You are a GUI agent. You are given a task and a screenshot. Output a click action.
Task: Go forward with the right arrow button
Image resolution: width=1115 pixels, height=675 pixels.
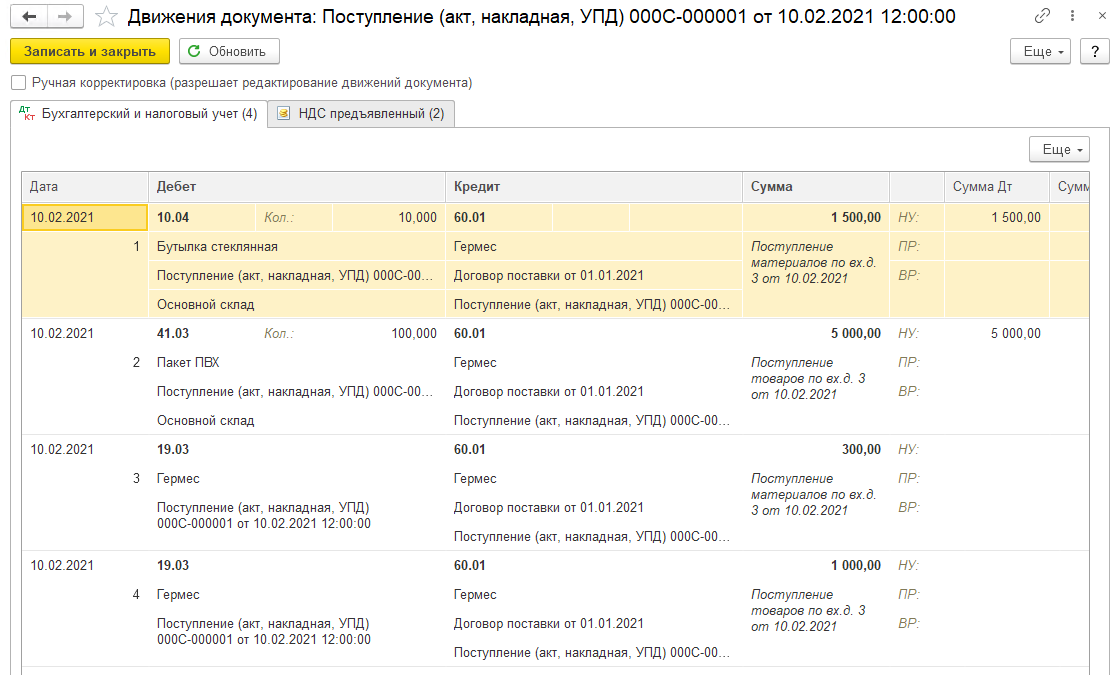[65, 16]
